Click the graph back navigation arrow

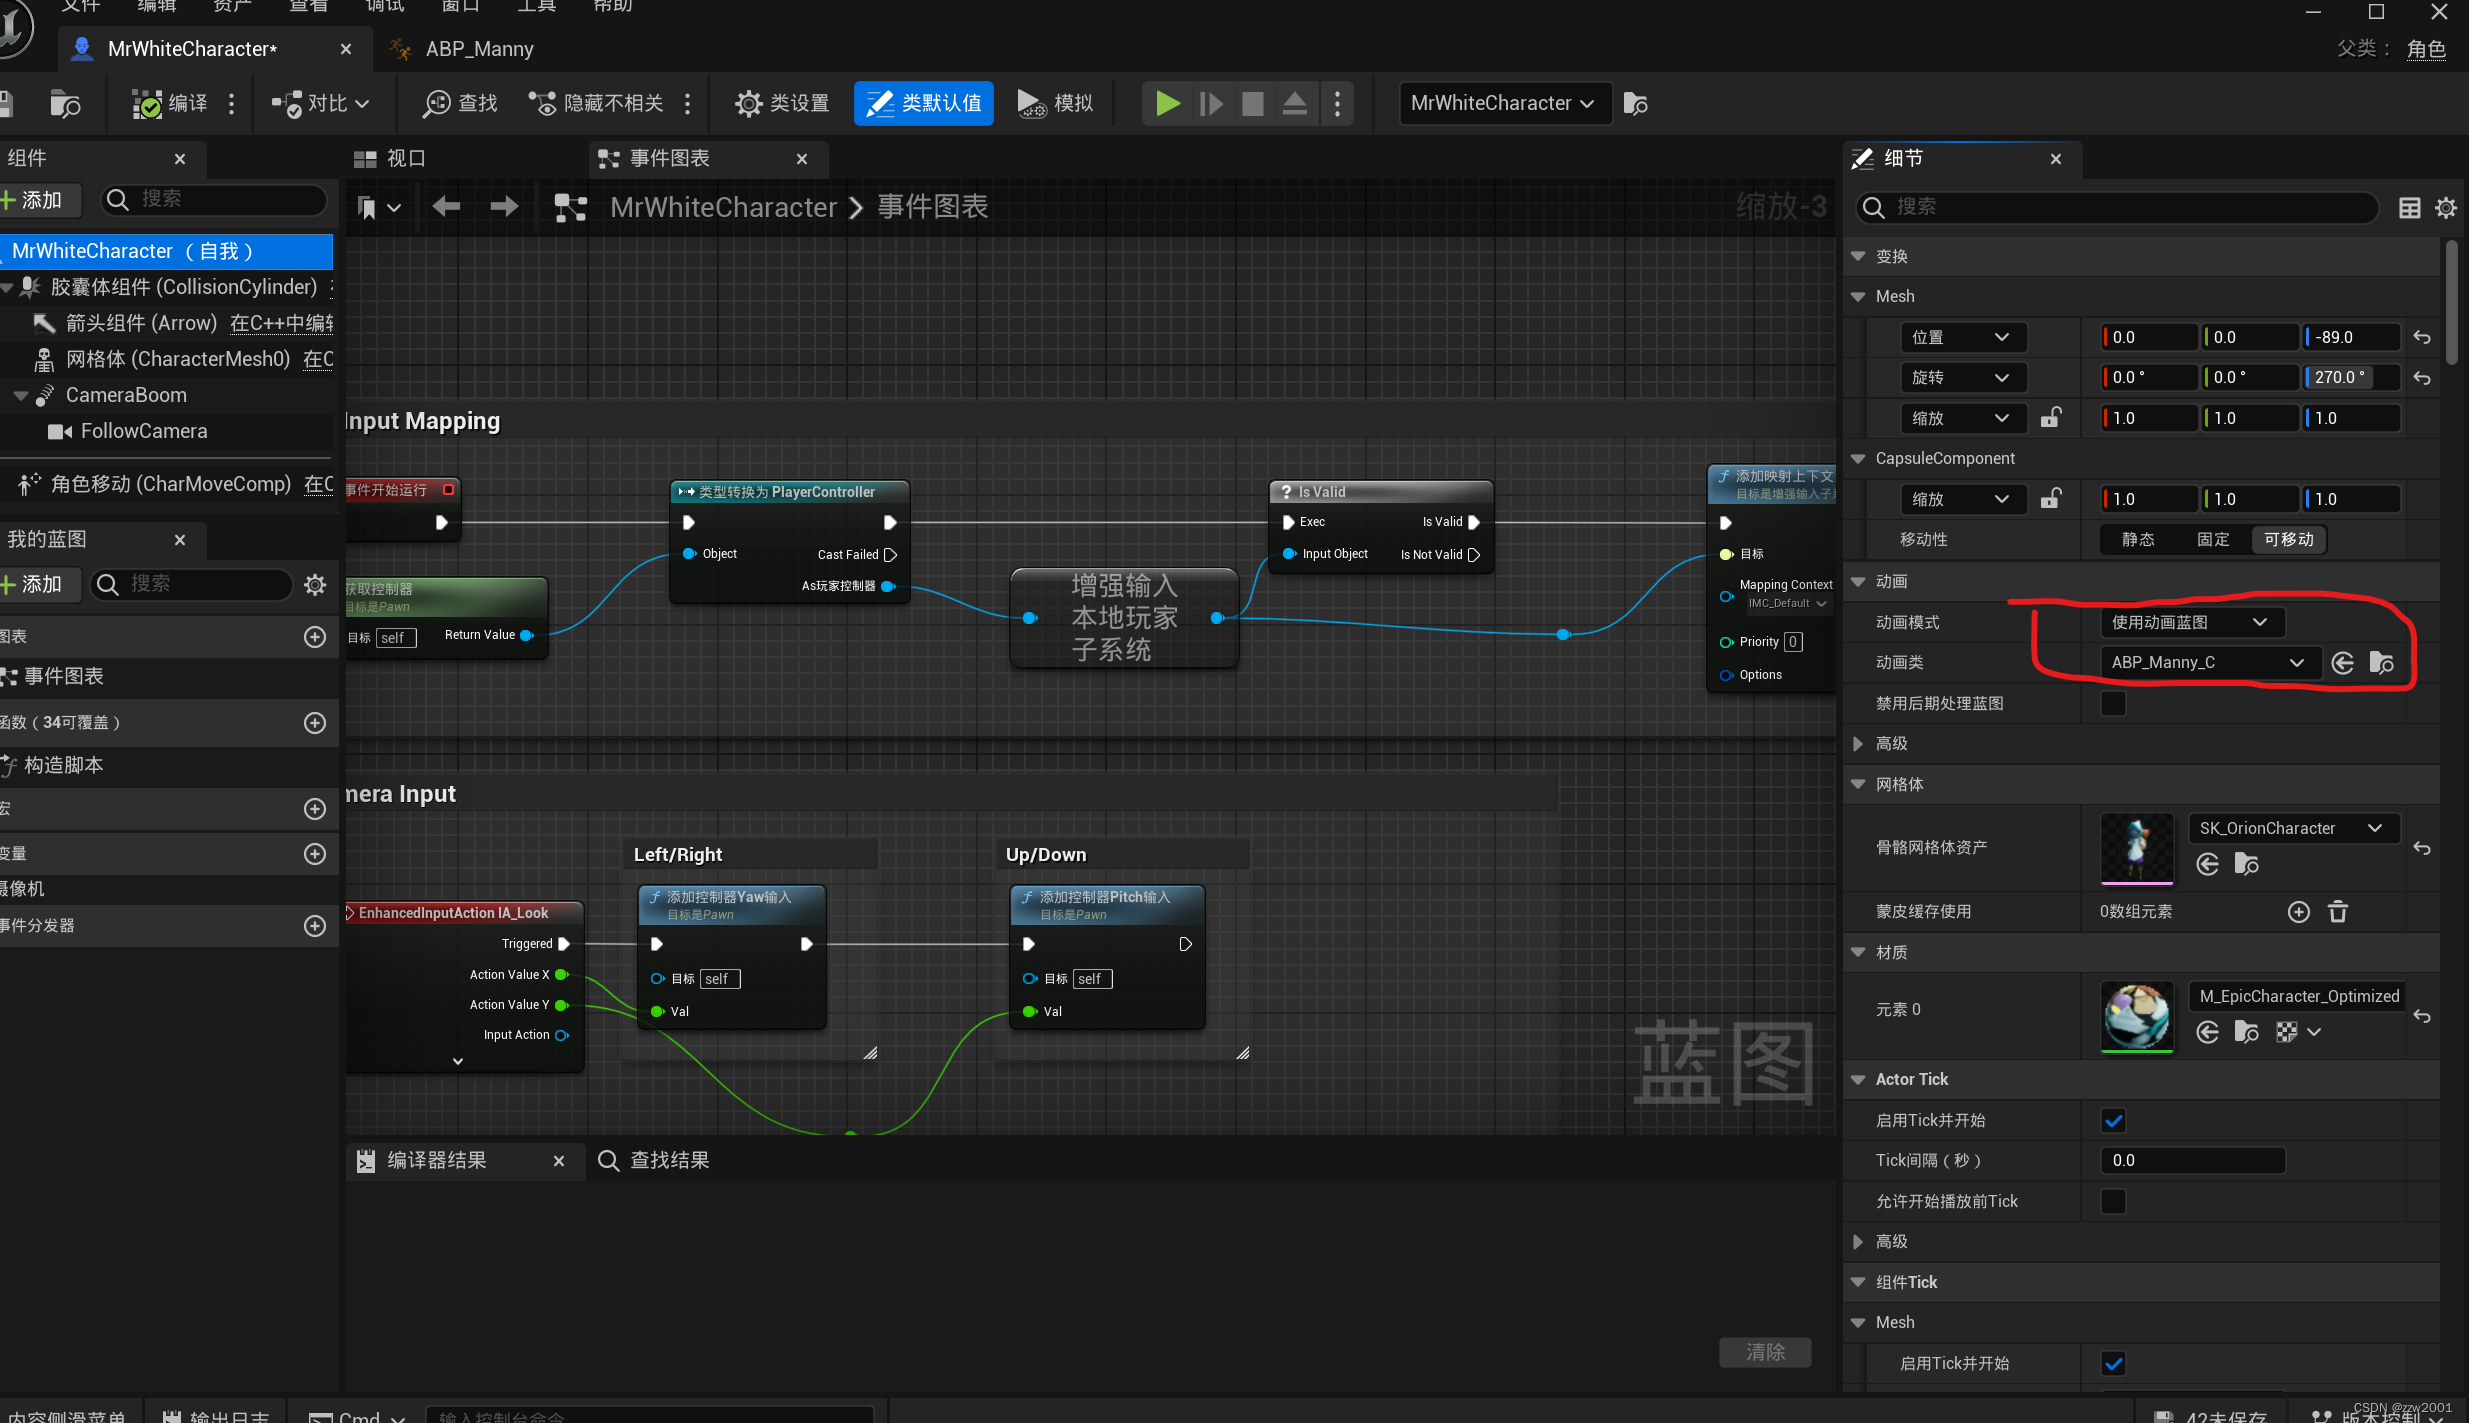(446, 207)
